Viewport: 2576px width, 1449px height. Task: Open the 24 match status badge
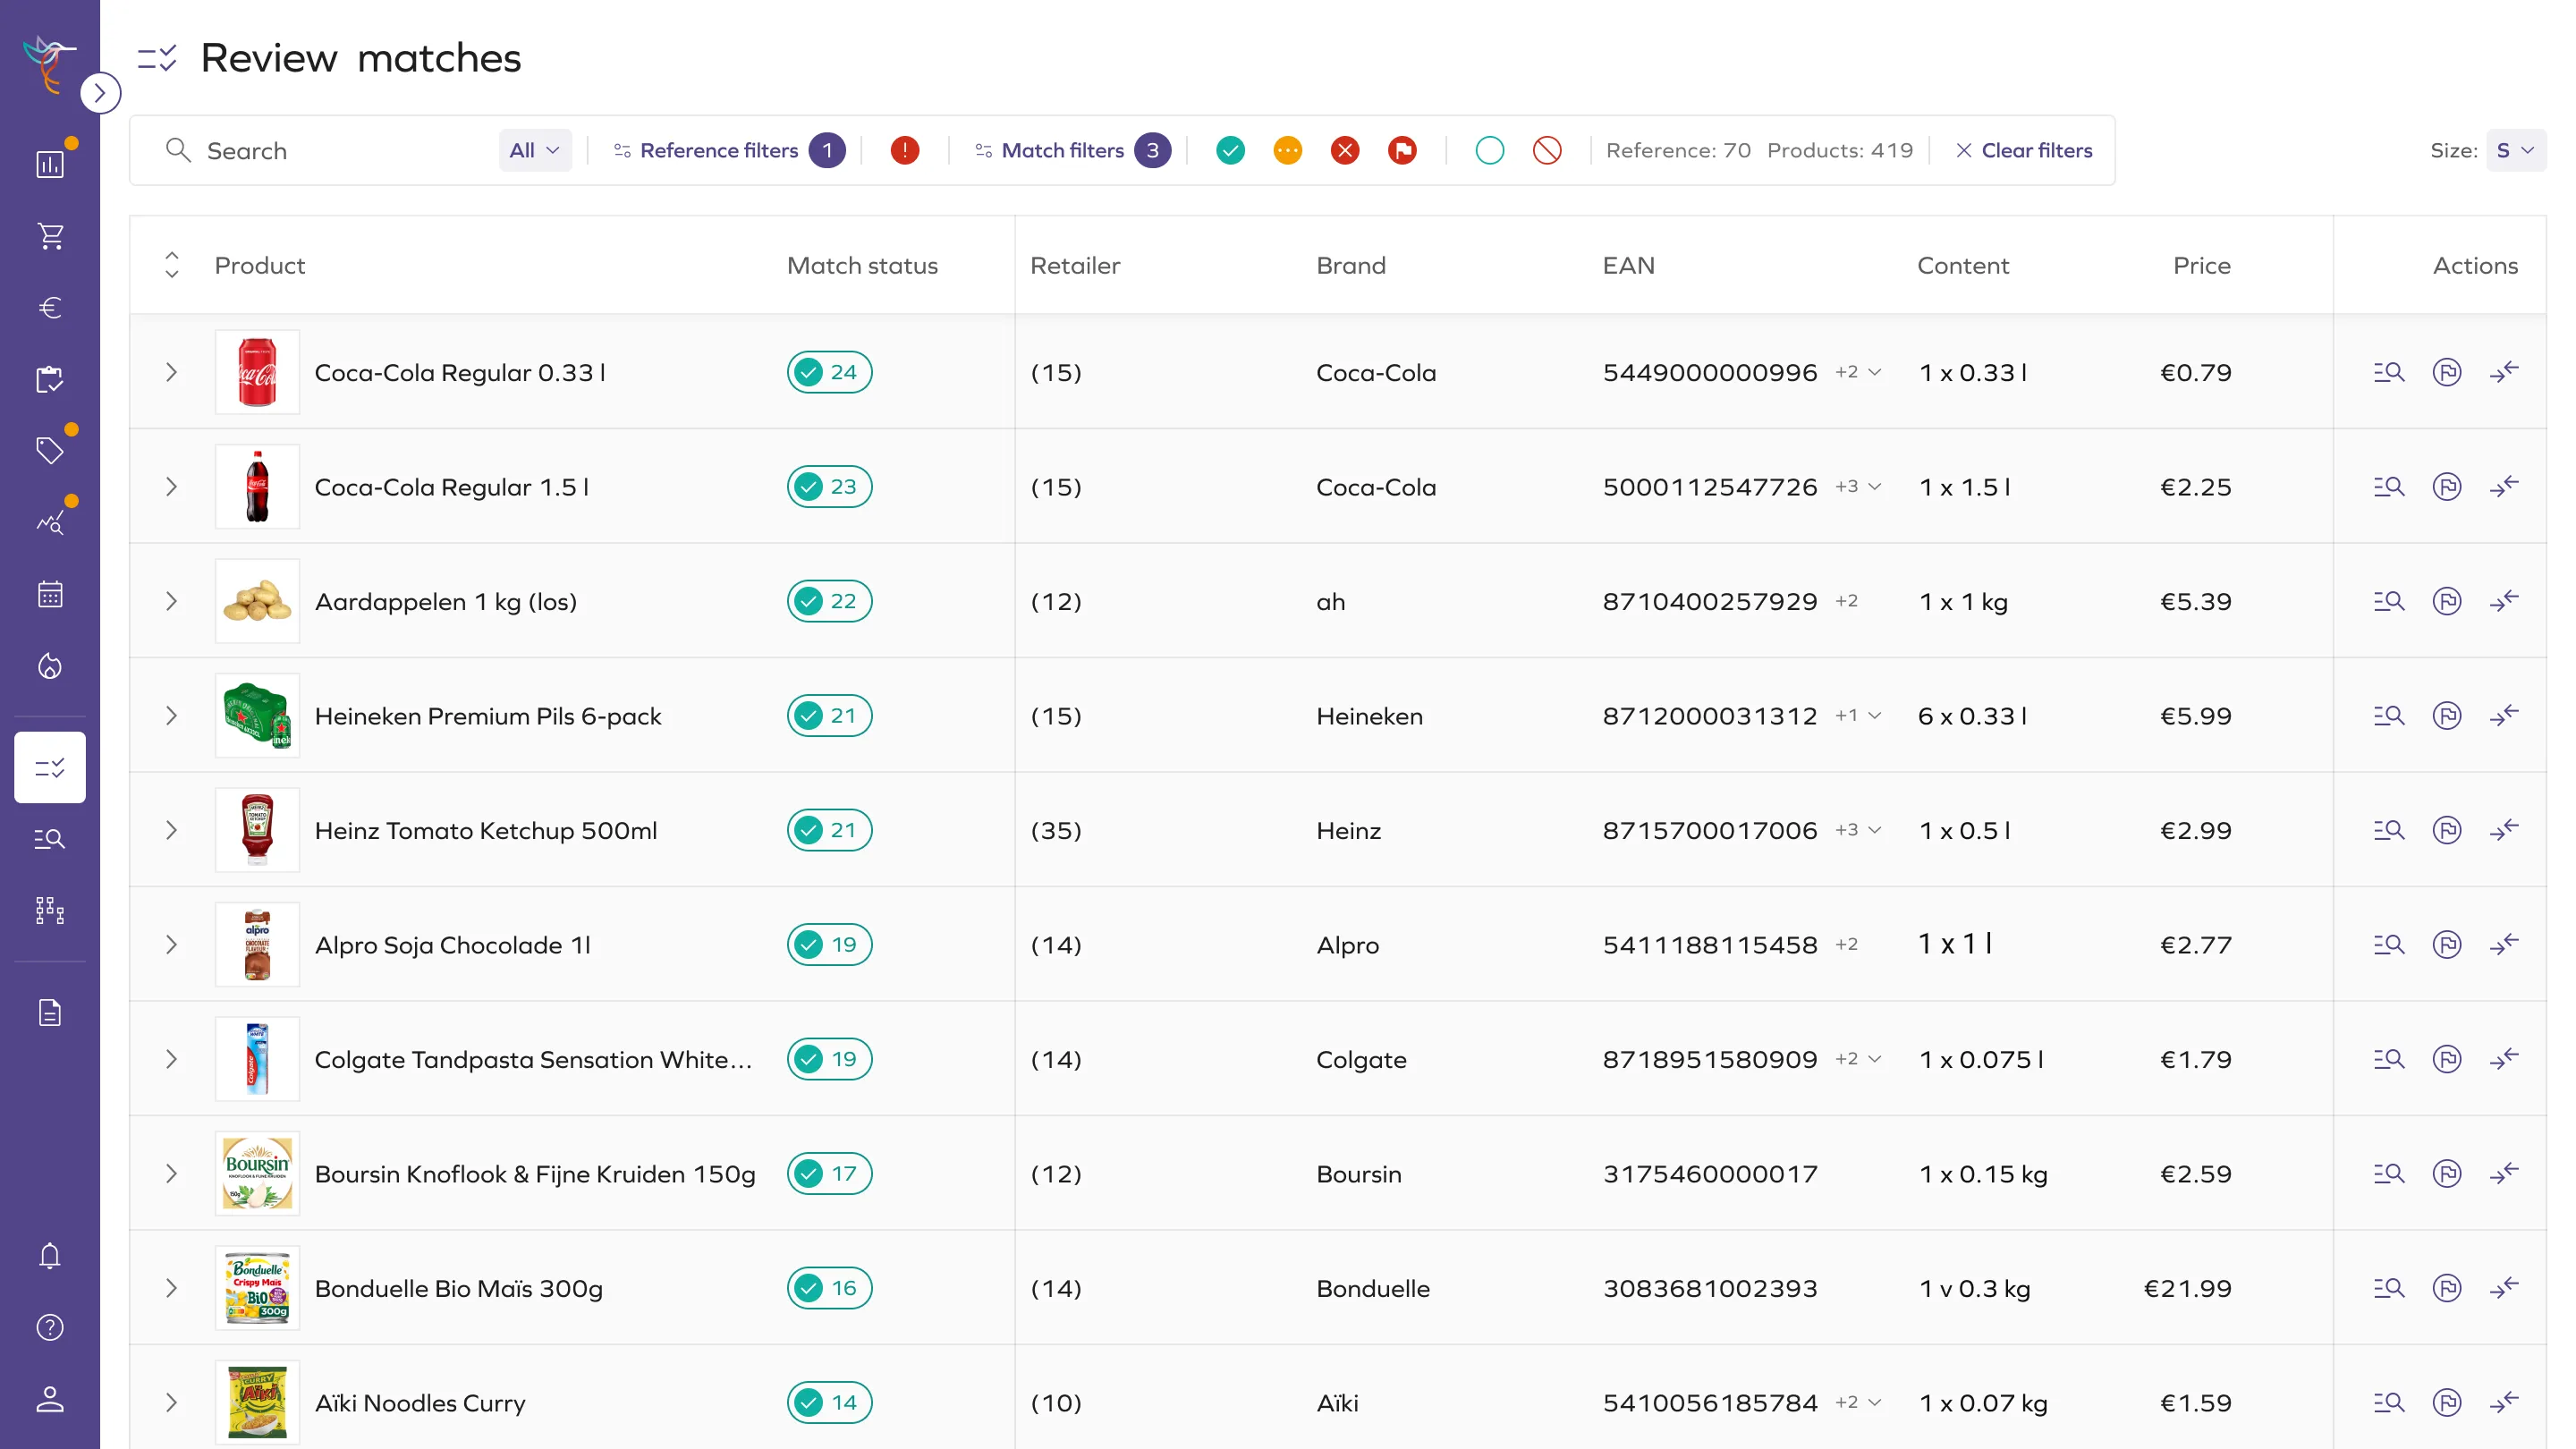pos(829,373)
